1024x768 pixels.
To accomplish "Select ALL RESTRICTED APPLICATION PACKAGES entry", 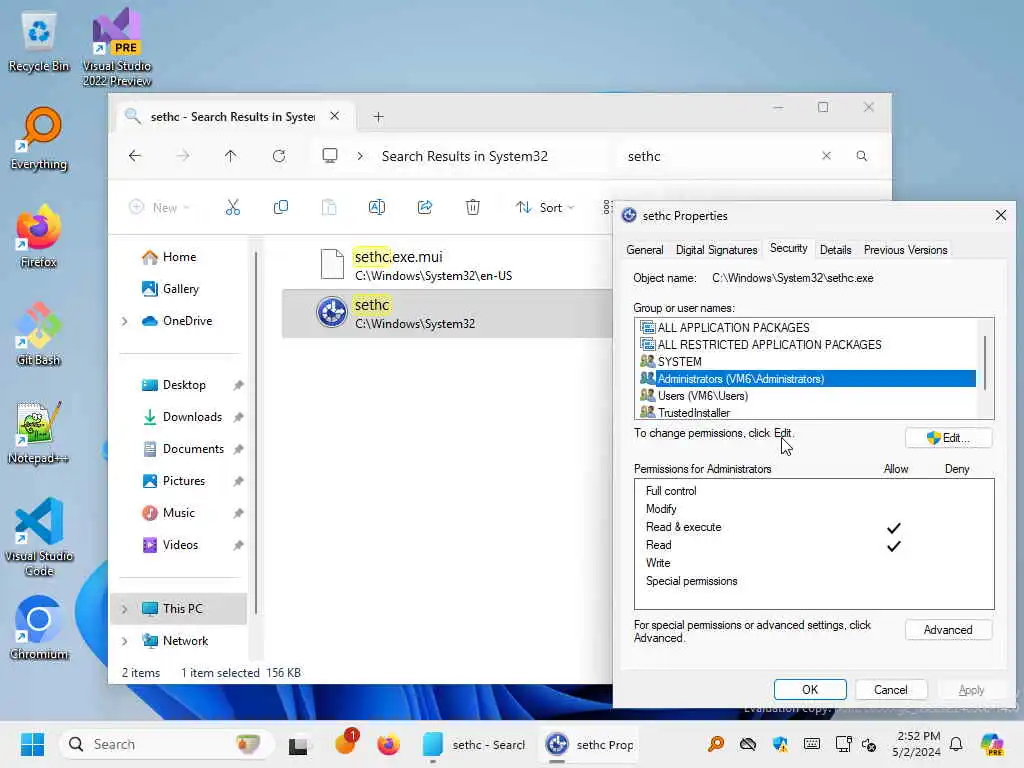I will point(807,344).
